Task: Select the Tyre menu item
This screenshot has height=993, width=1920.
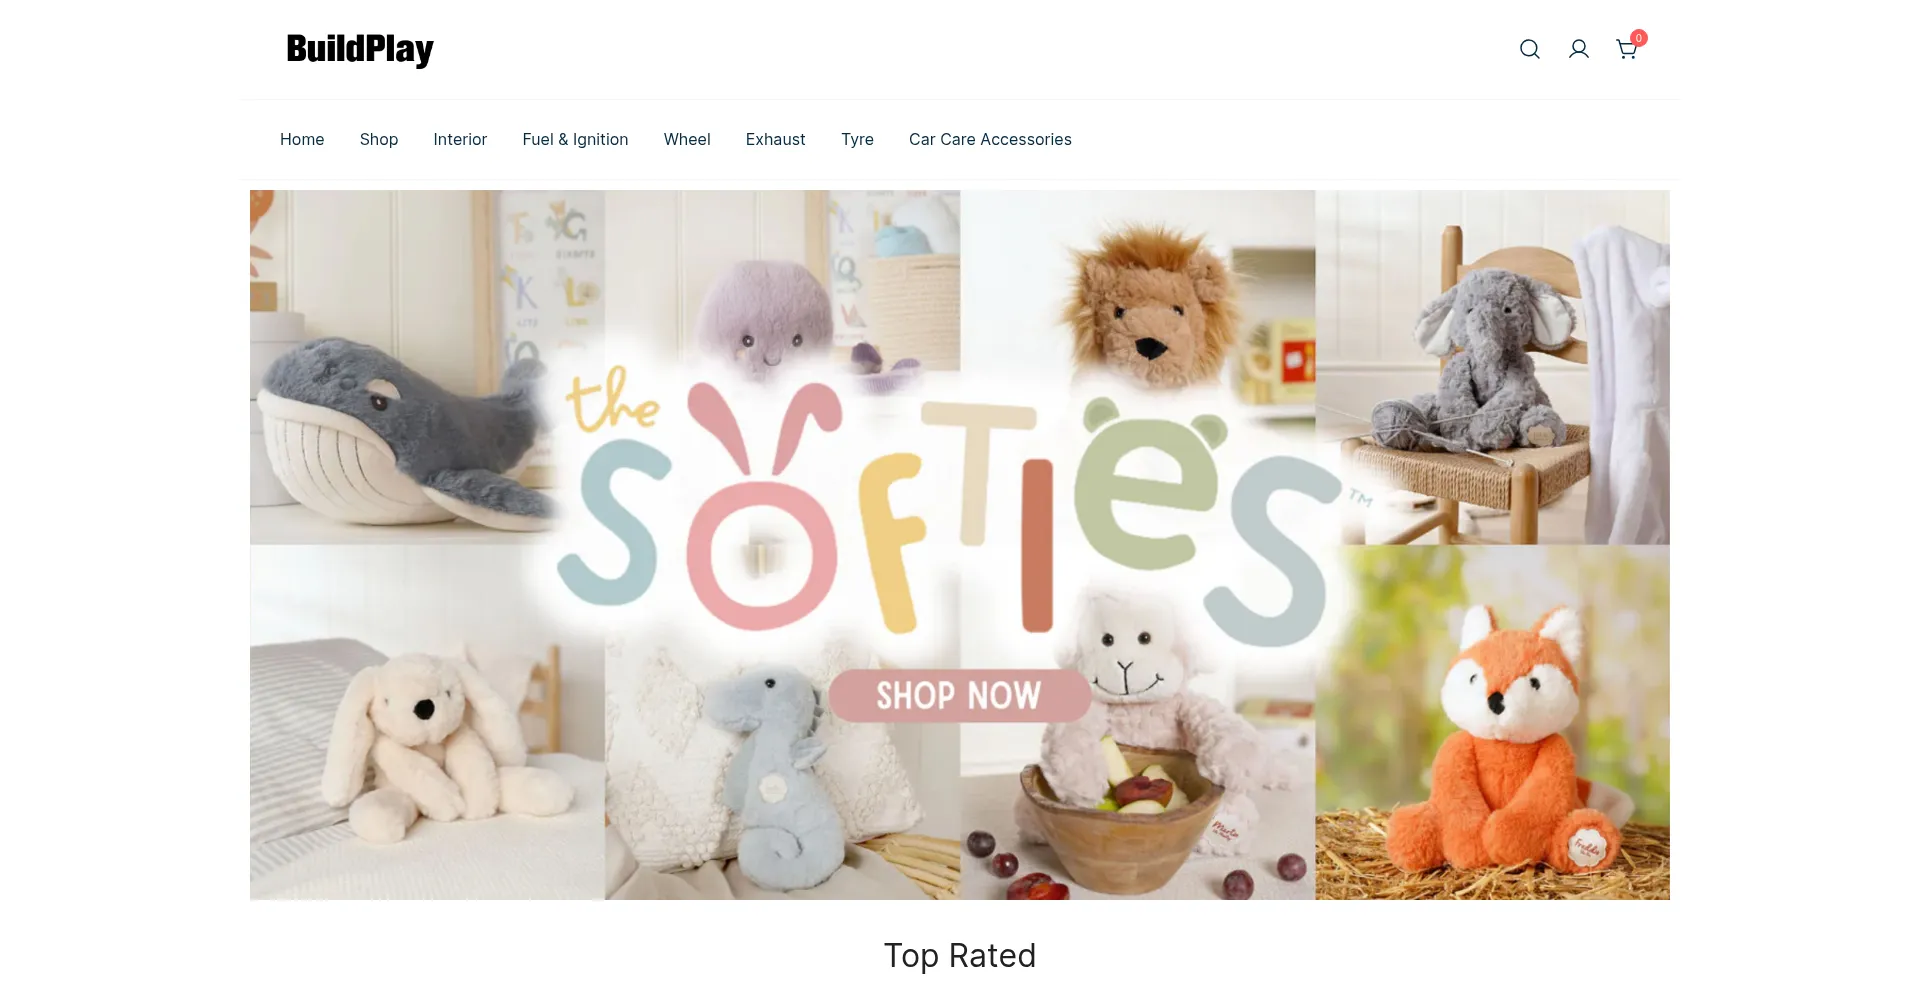Action: [857, 139]
